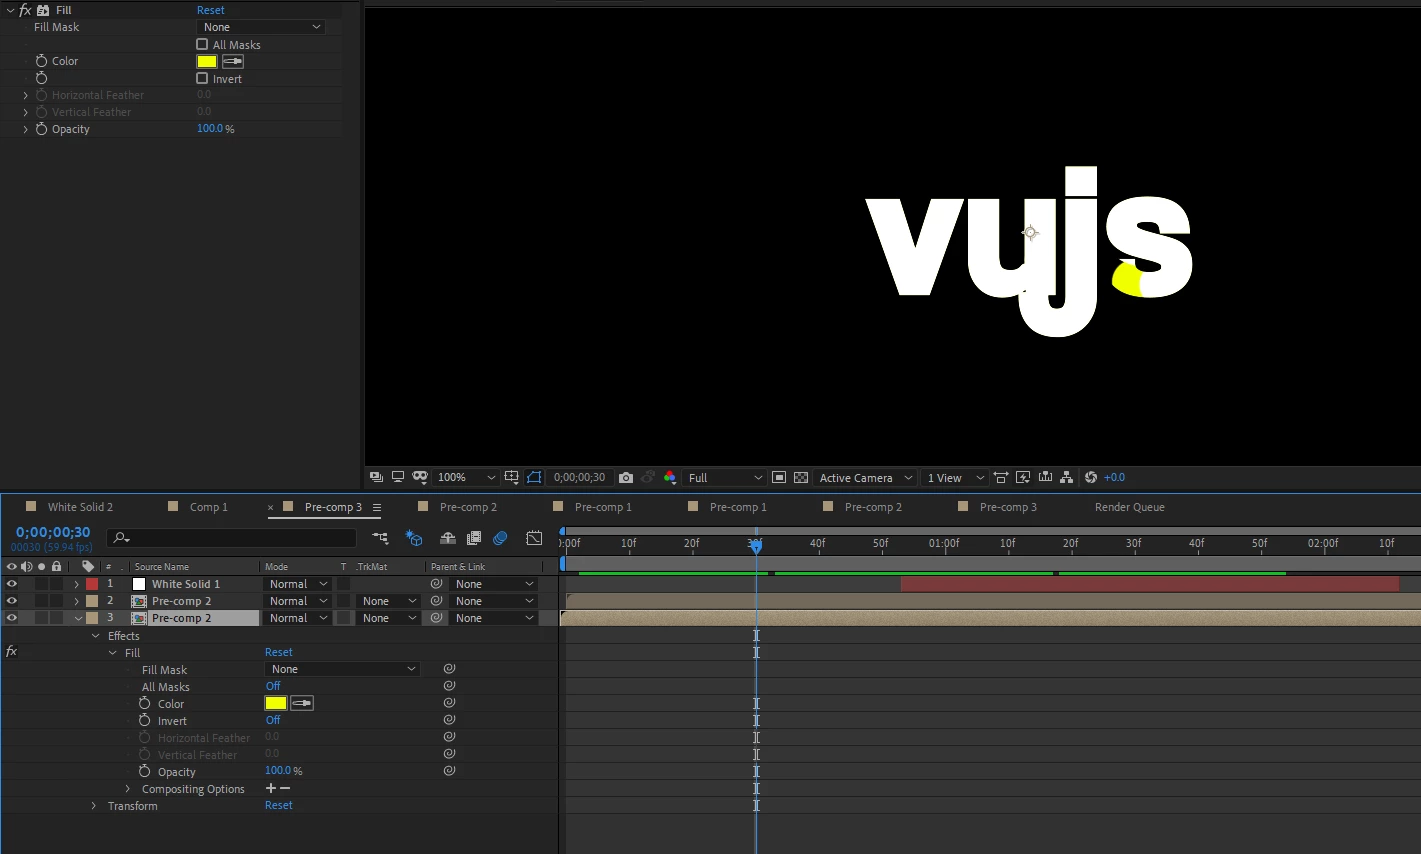This screenshot has height=854, width=1421.
Task: Toggle Invert Off value in timeline
Action: pos(273,720)
